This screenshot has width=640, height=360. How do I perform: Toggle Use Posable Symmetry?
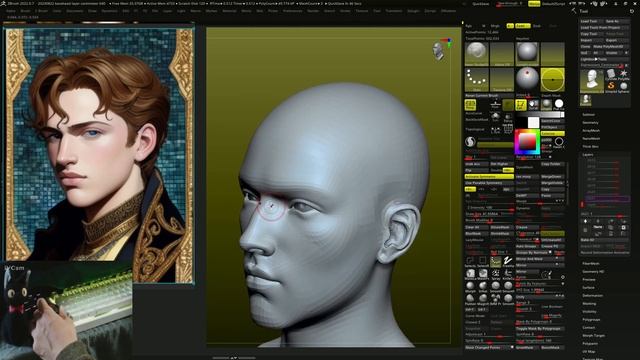tap(489, 183)
